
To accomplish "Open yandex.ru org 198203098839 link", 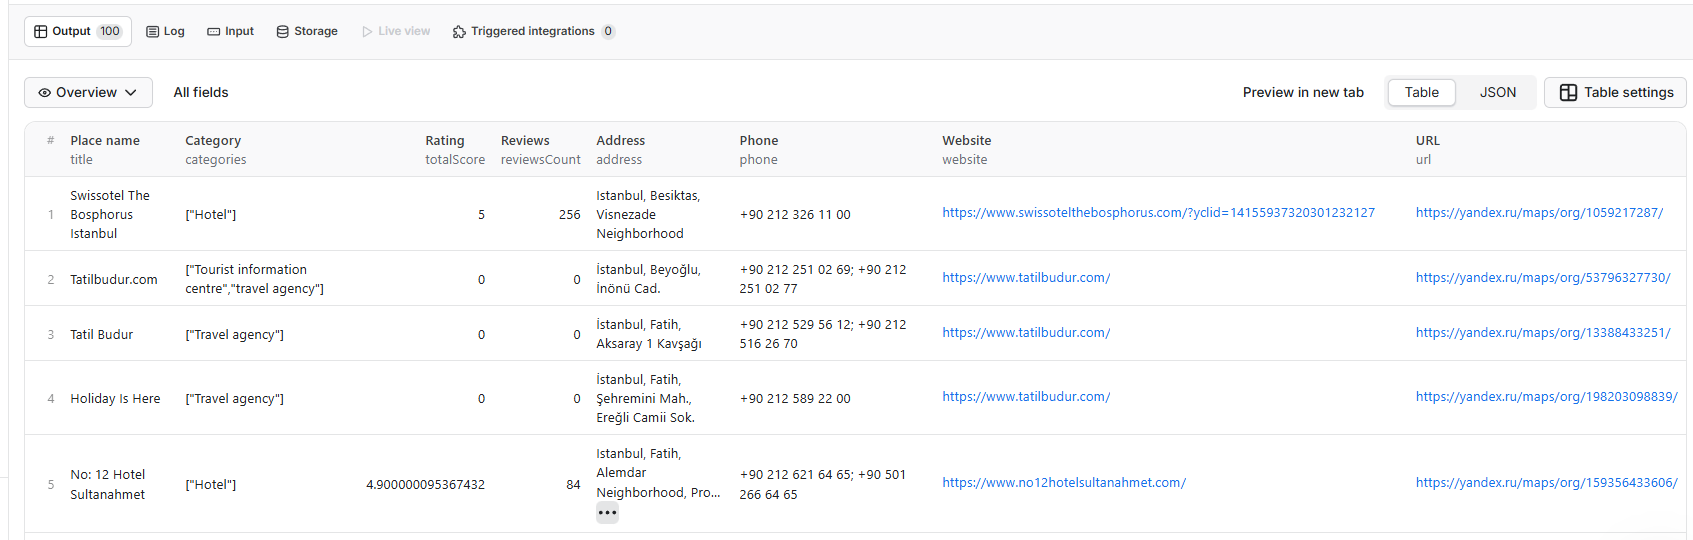I will [1546, 397].
